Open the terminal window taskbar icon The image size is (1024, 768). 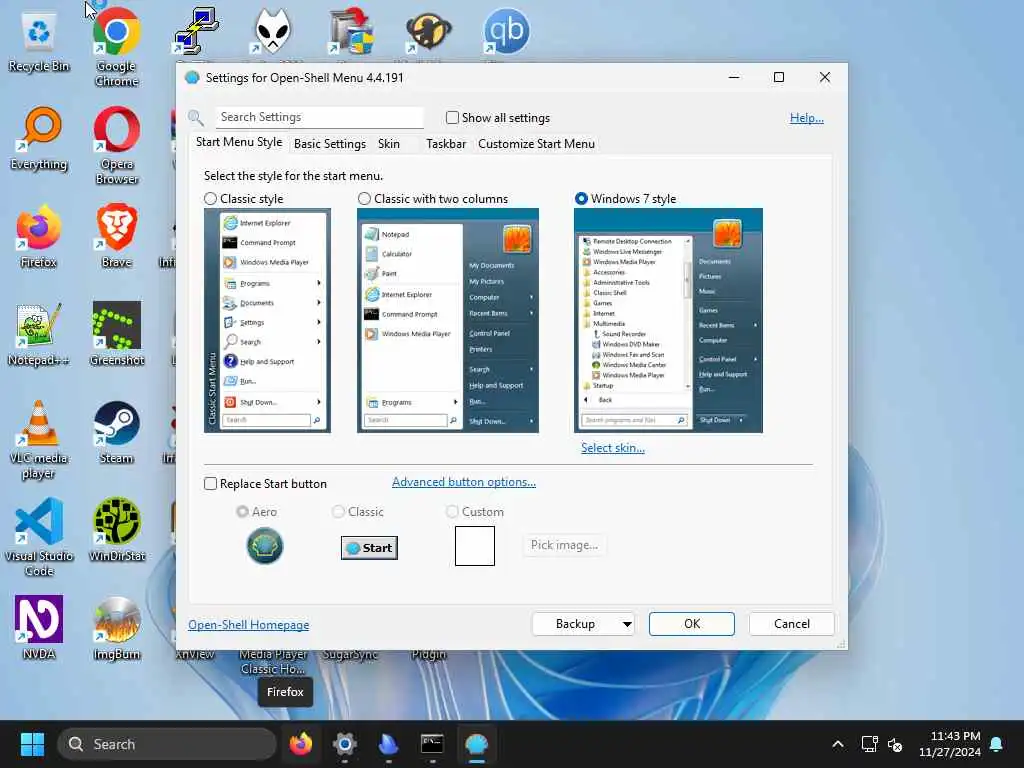click(432, 744)
